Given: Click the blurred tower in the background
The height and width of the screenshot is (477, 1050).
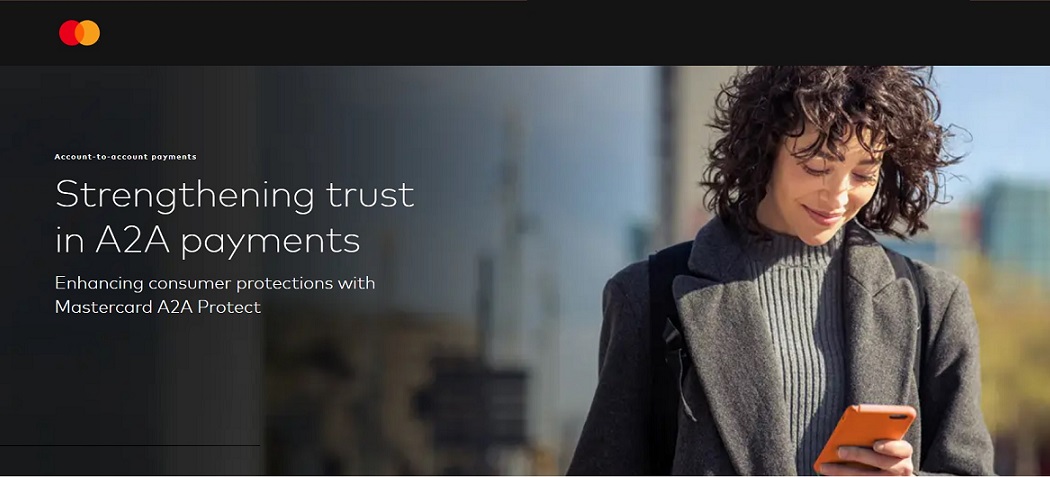Looking at the screenshot, I should coord(512,221).
